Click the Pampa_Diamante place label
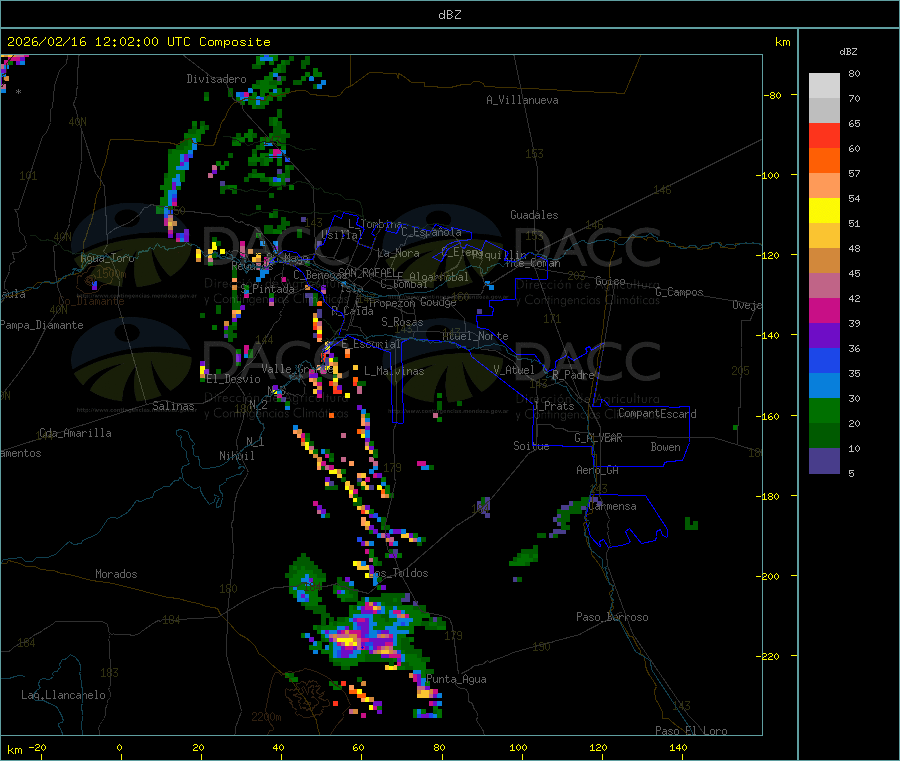 (42, 325)
